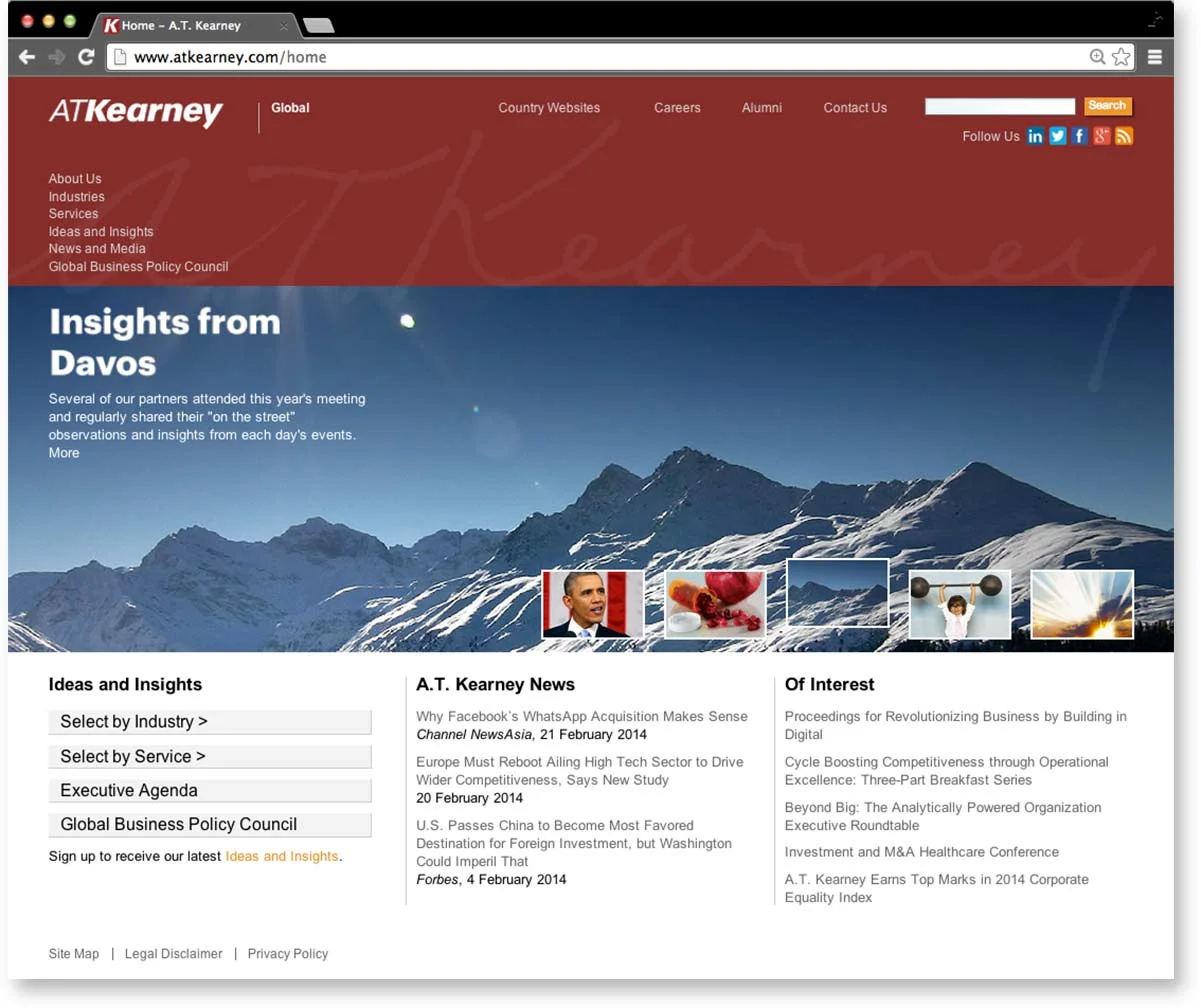
Task: Open the Executive Agenda button
Action: pos(210,791)
